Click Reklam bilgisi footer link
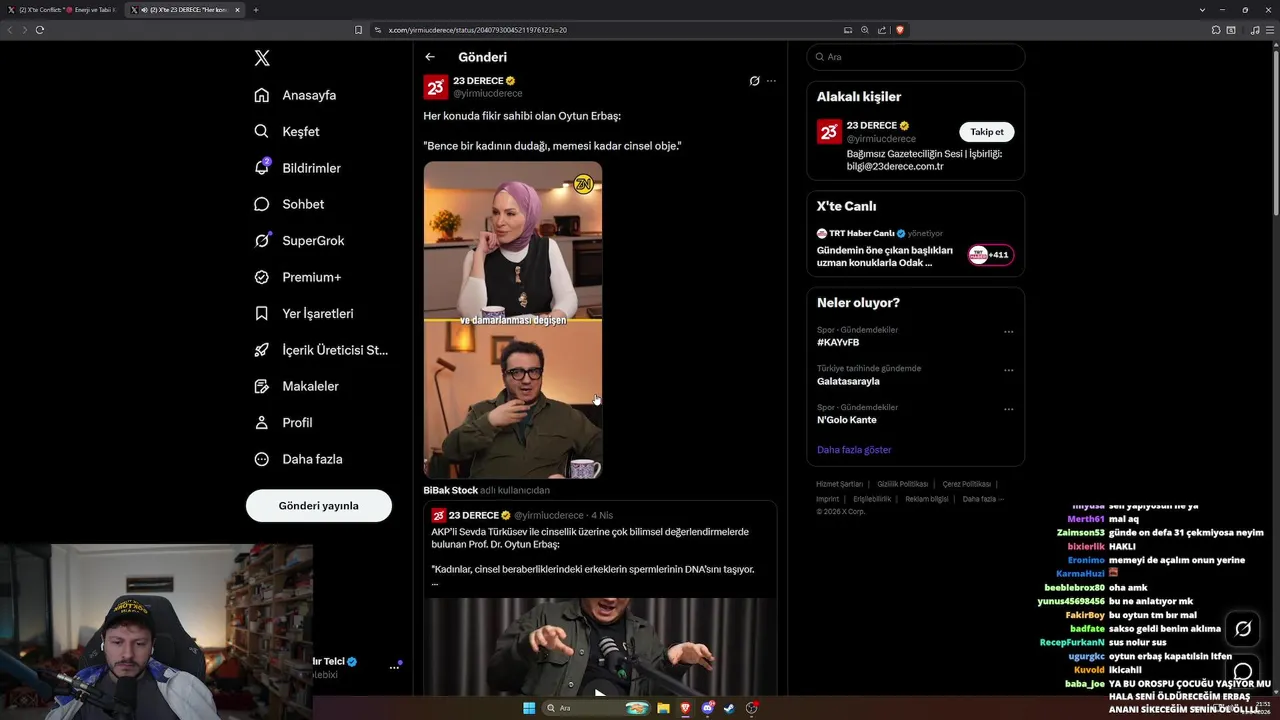 click(x=927, y=499)
